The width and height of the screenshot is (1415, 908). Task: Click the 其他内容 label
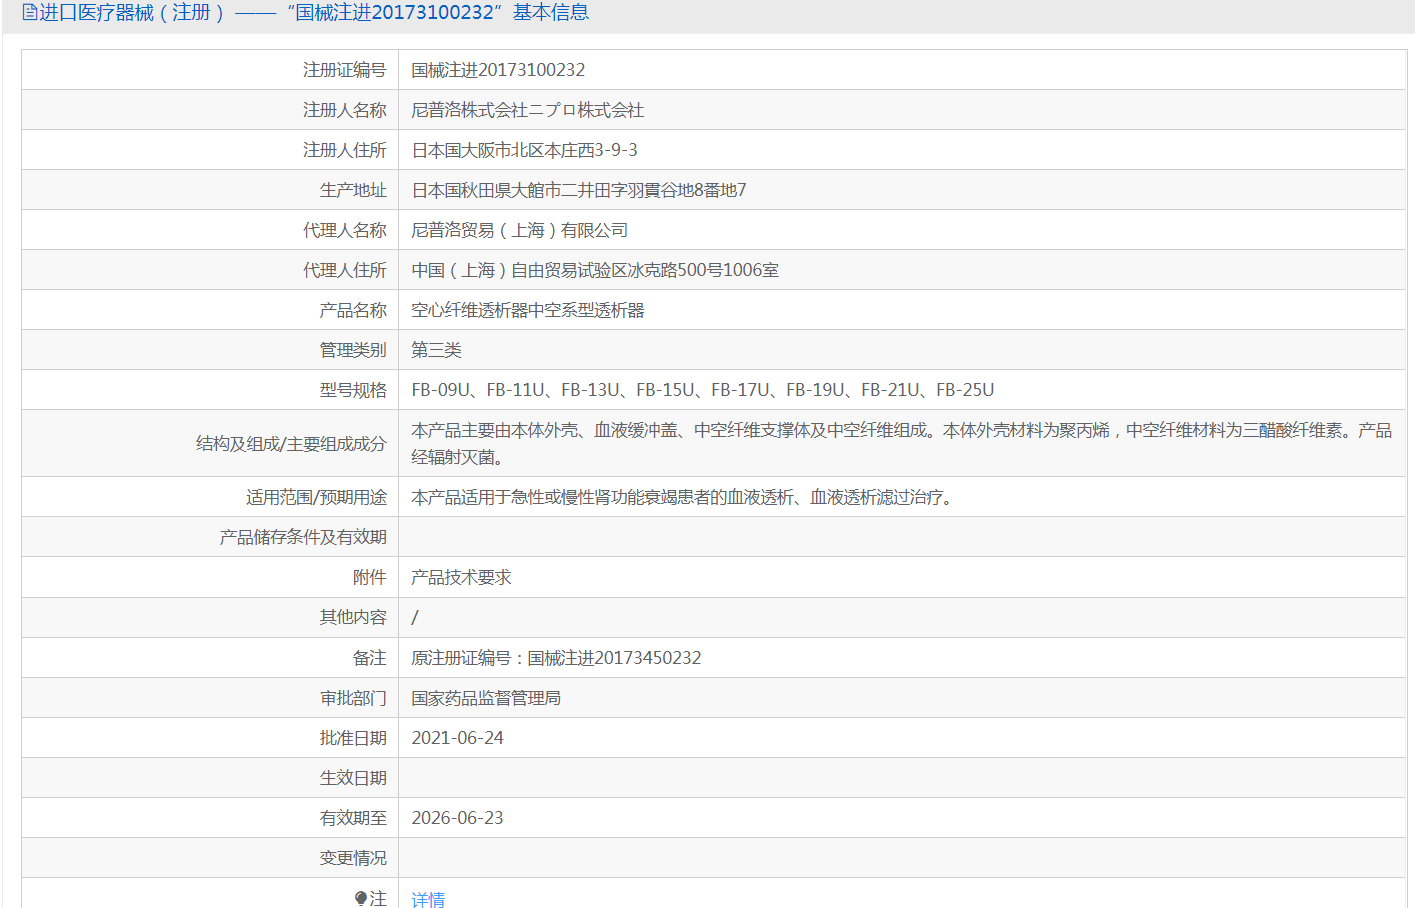[x=353, y=617]
